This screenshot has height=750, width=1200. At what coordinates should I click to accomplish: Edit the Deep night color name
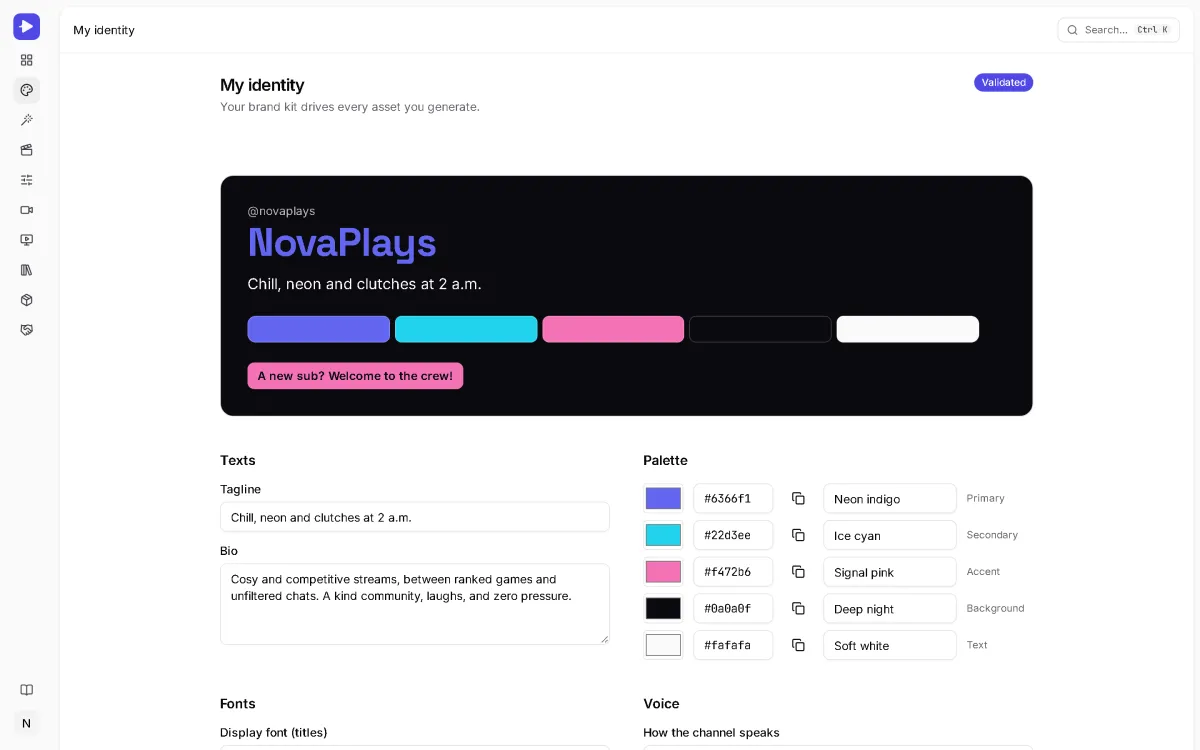(x=890, y=608)
